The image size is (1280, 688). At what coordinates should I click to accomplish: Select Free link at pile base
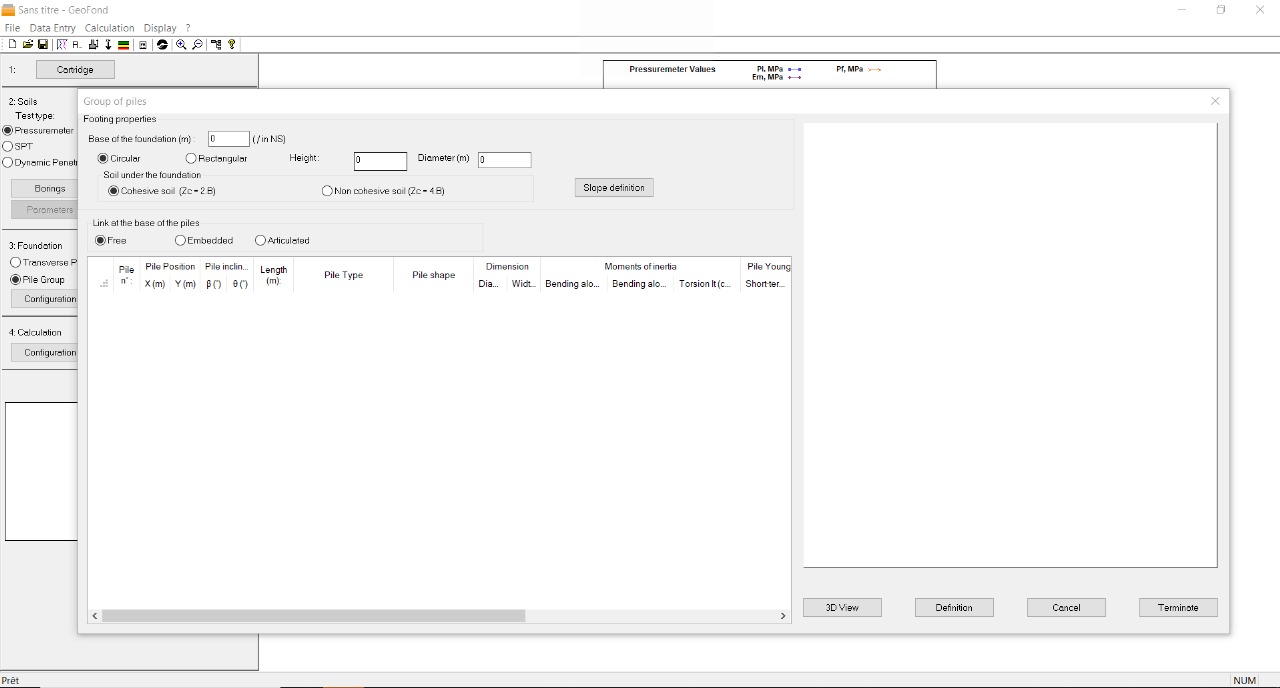pos(111,240)
